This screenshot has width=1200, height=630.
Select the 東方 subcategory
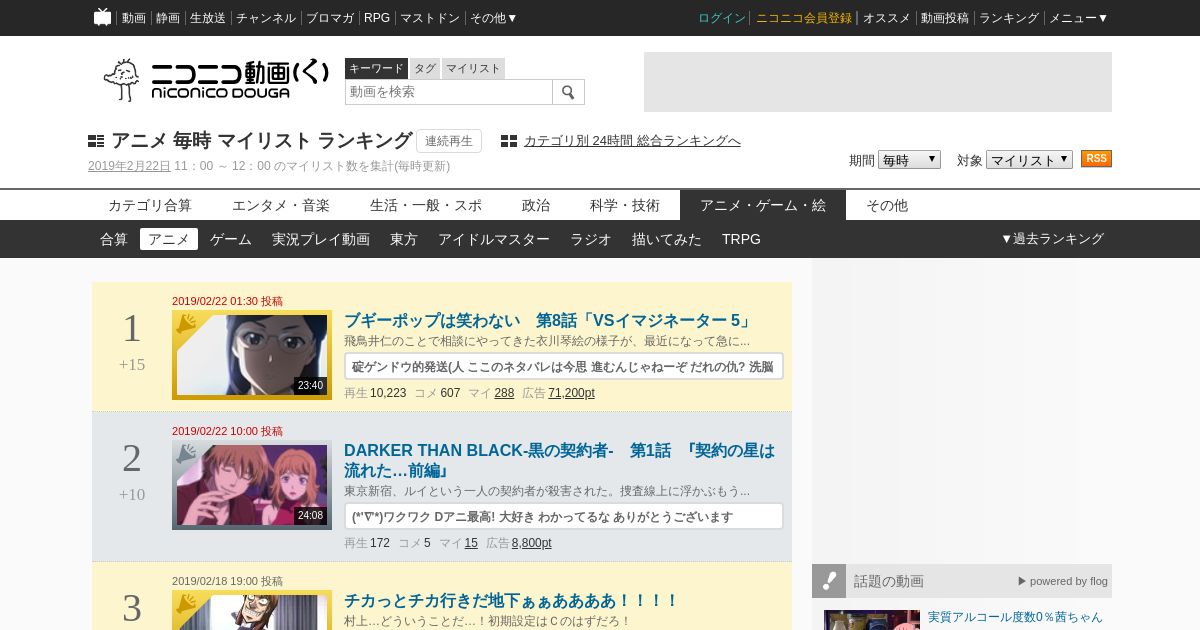(404, 239)
